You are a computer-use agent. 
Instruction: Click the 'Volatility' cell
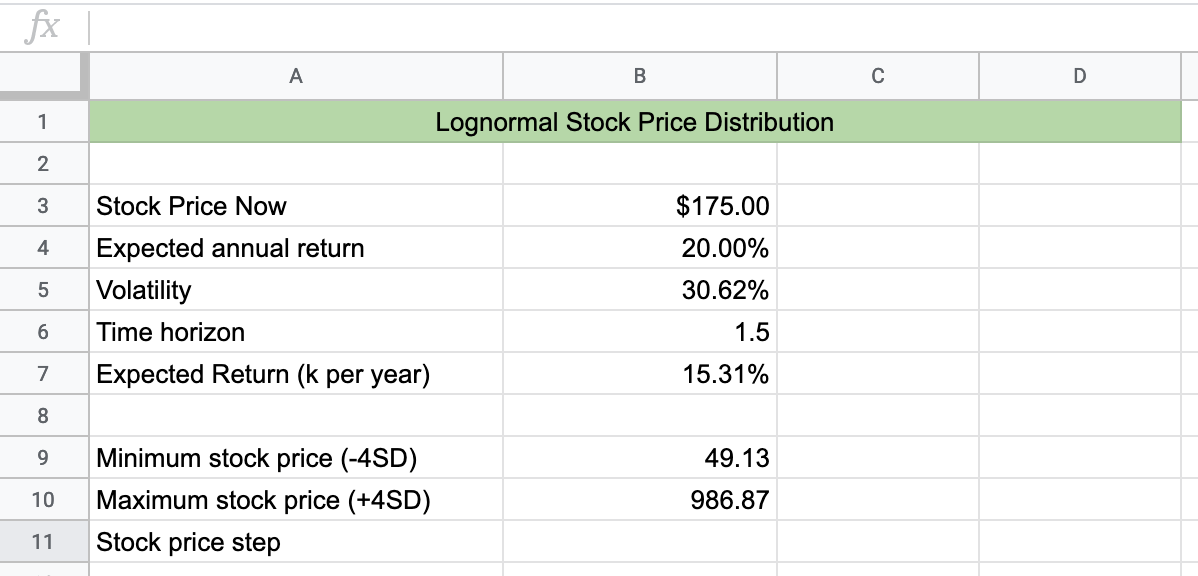pyautogui.click(x=296, y=290)
